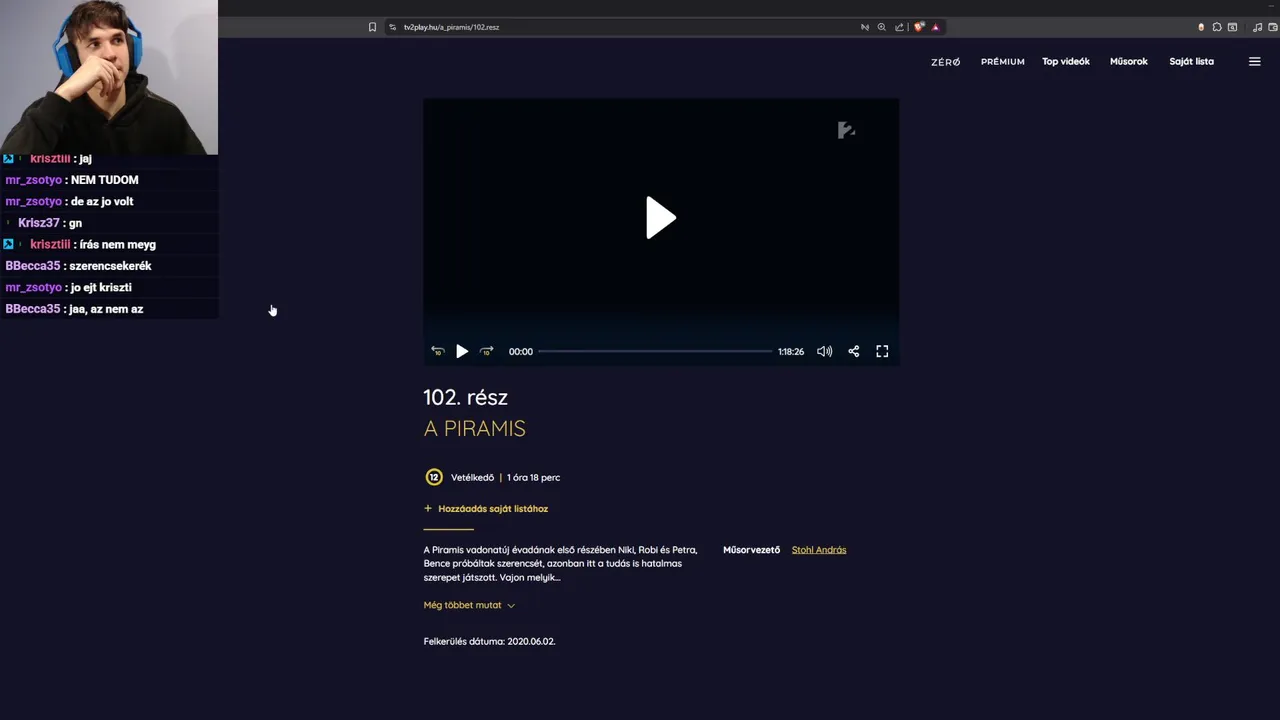This screenshot has width=1280, height=720.
Task: Click the URL tv2play.hu/a_piramis/102.resz
Action: 451,27
